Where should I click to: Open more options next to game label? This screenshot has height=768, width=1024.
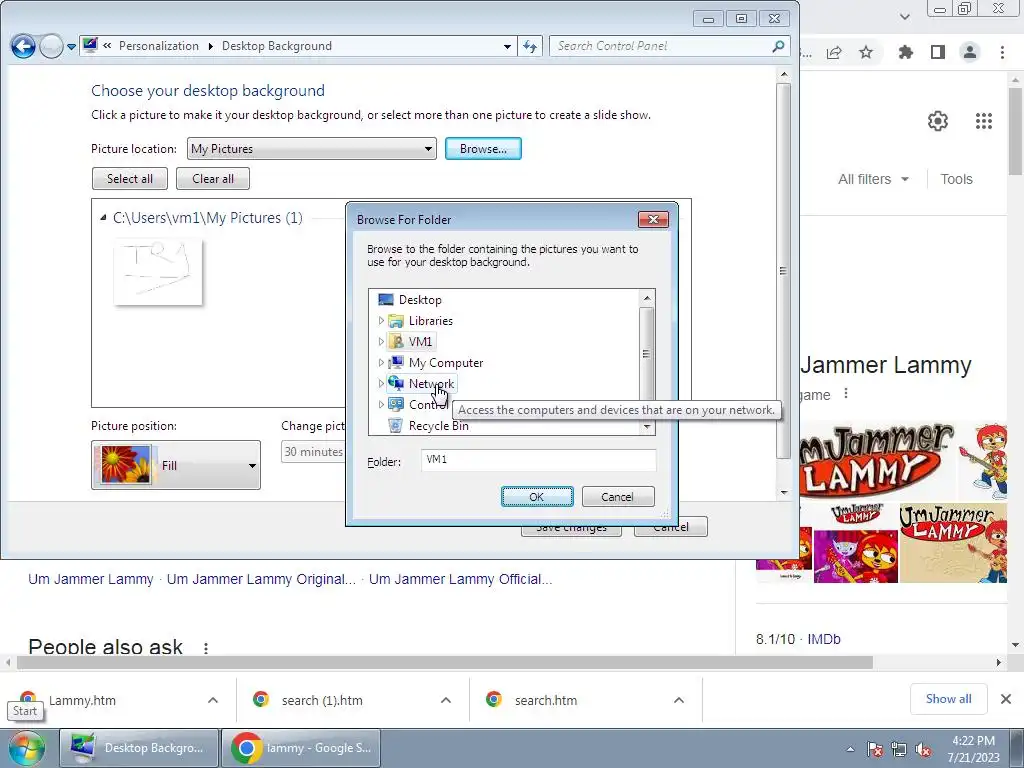[846, 394]
